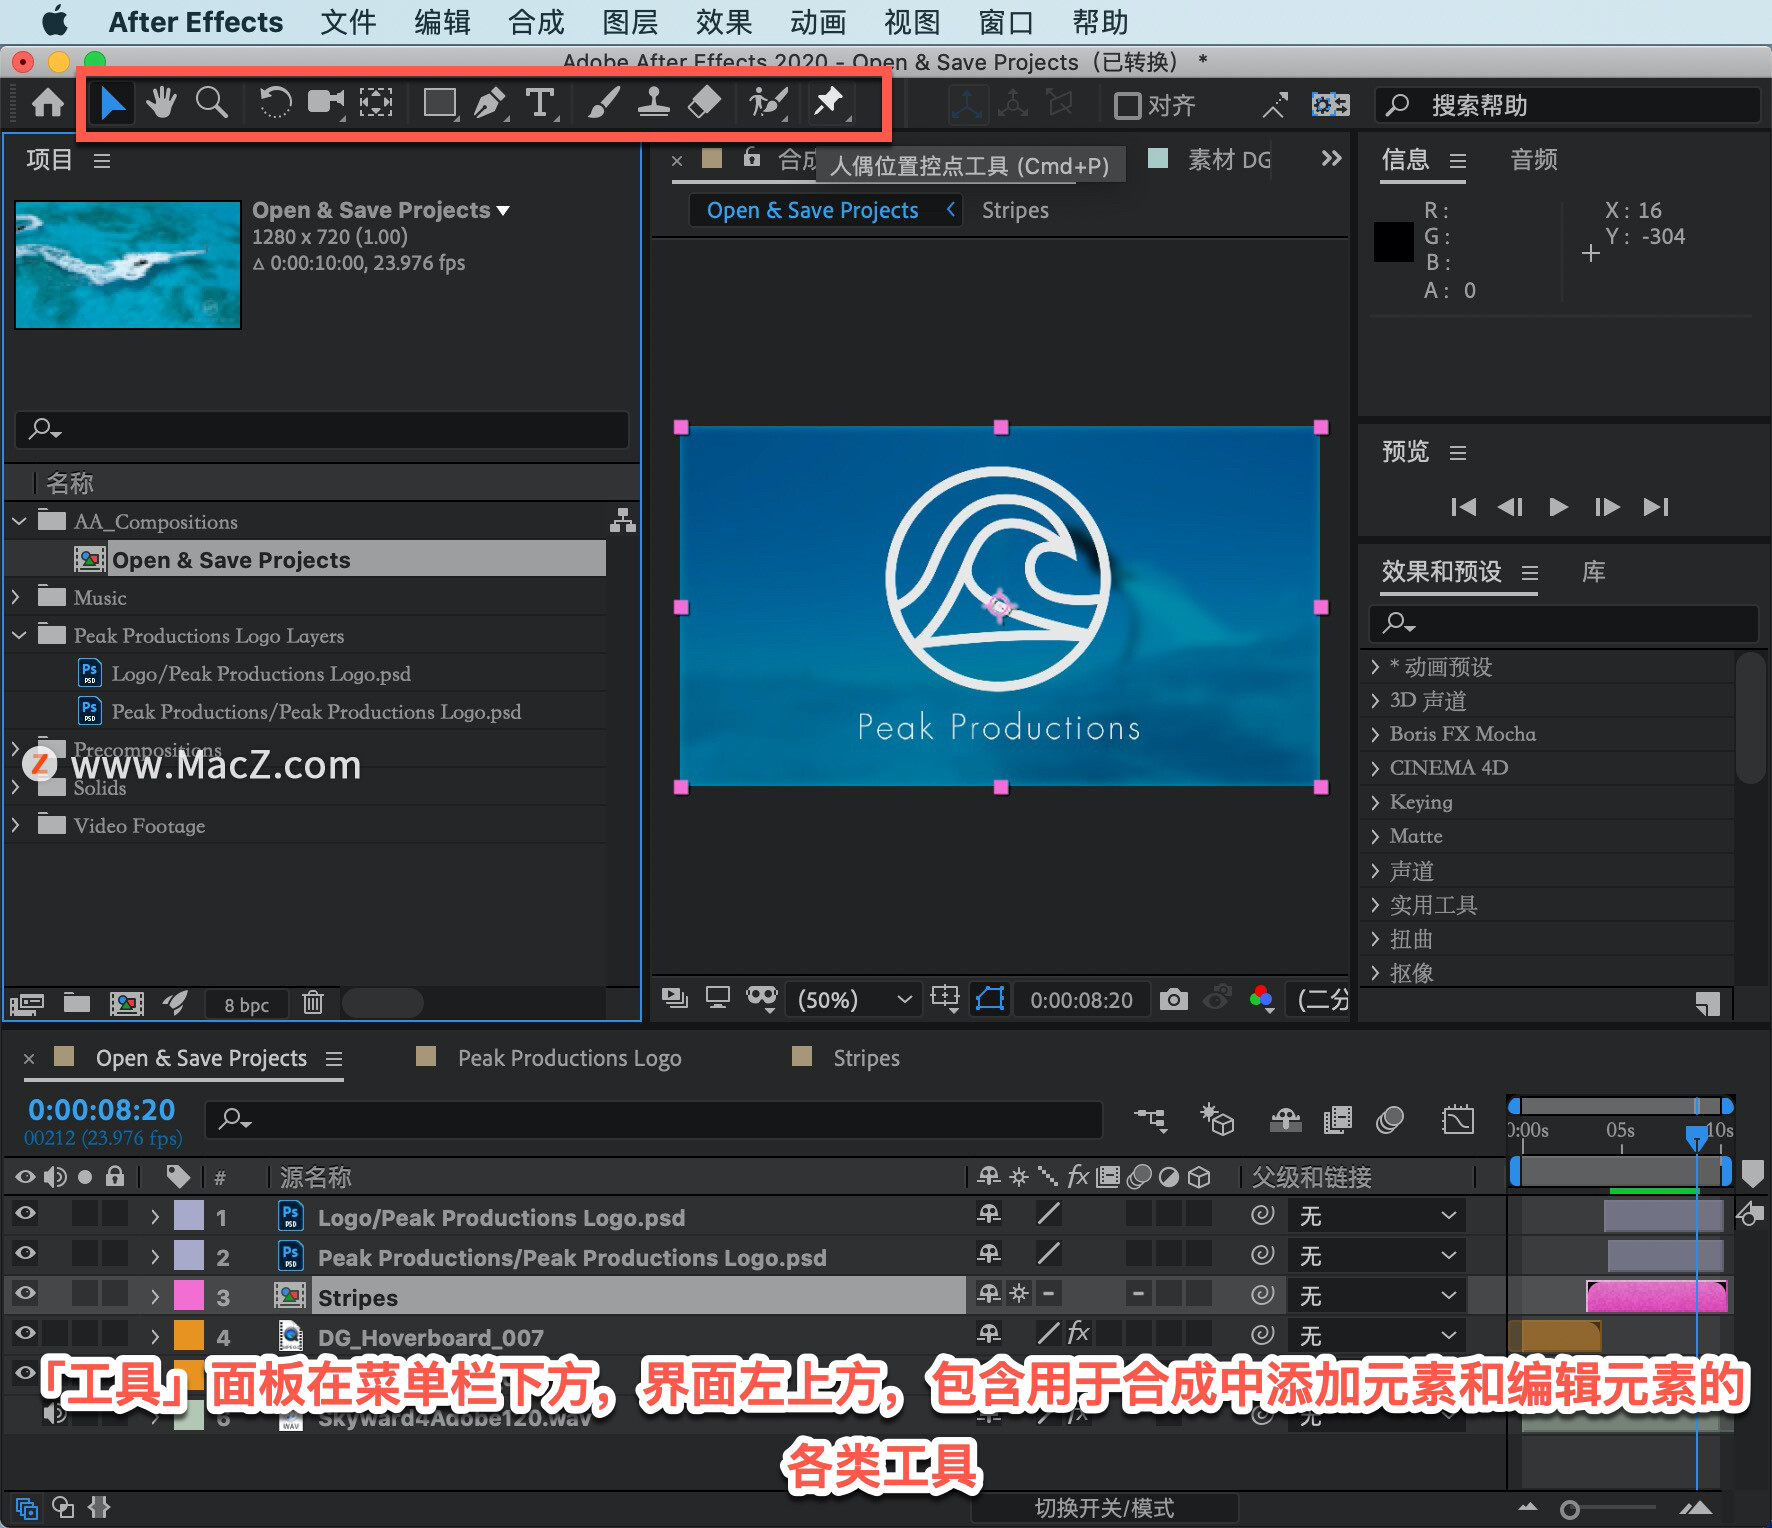Expand layer 1 properties in timeline
This screenshot has width=1772, height=1528.
click(154, 1217)
